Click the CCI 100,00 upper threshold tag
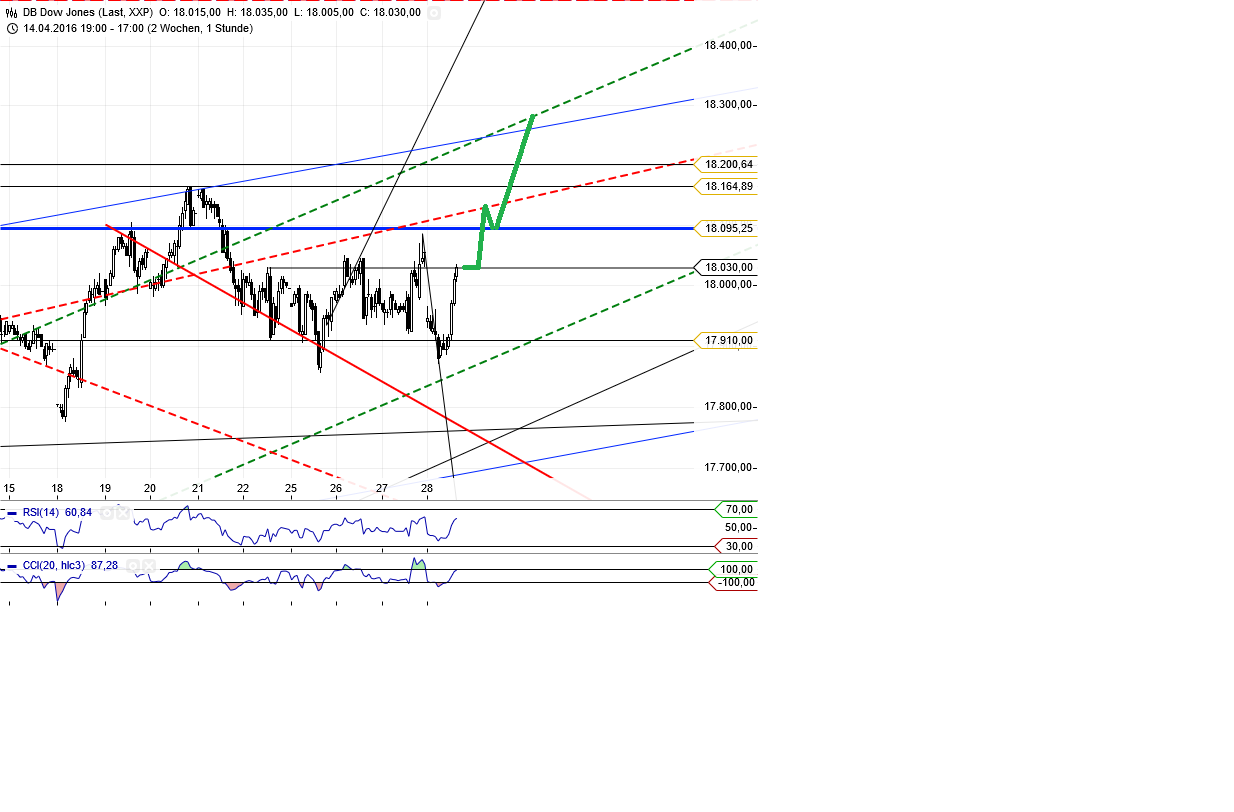The width and height of the screenshot is (1234, 812). coord(735,569)
